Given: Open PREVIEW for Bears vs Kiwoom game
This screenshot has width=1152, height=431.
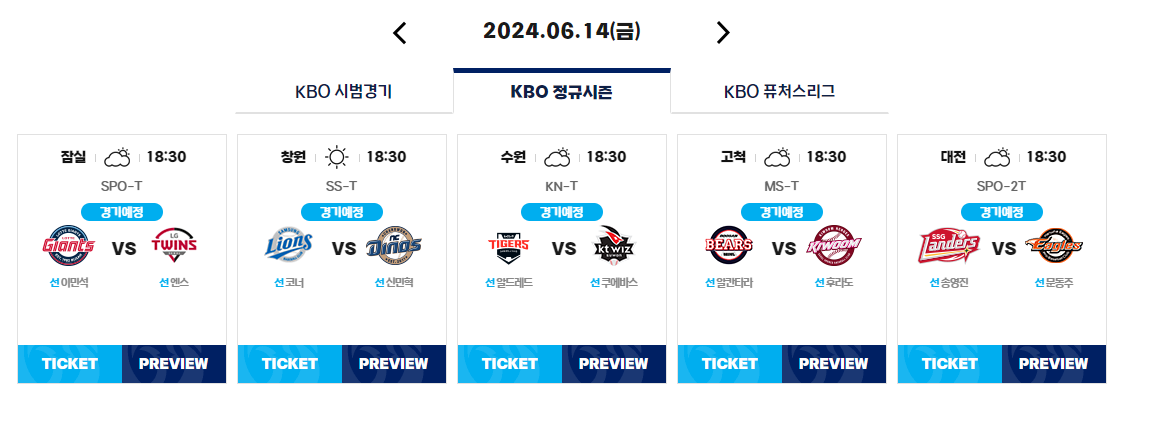Looking at the screenshot, I should (x=834, y=363).
